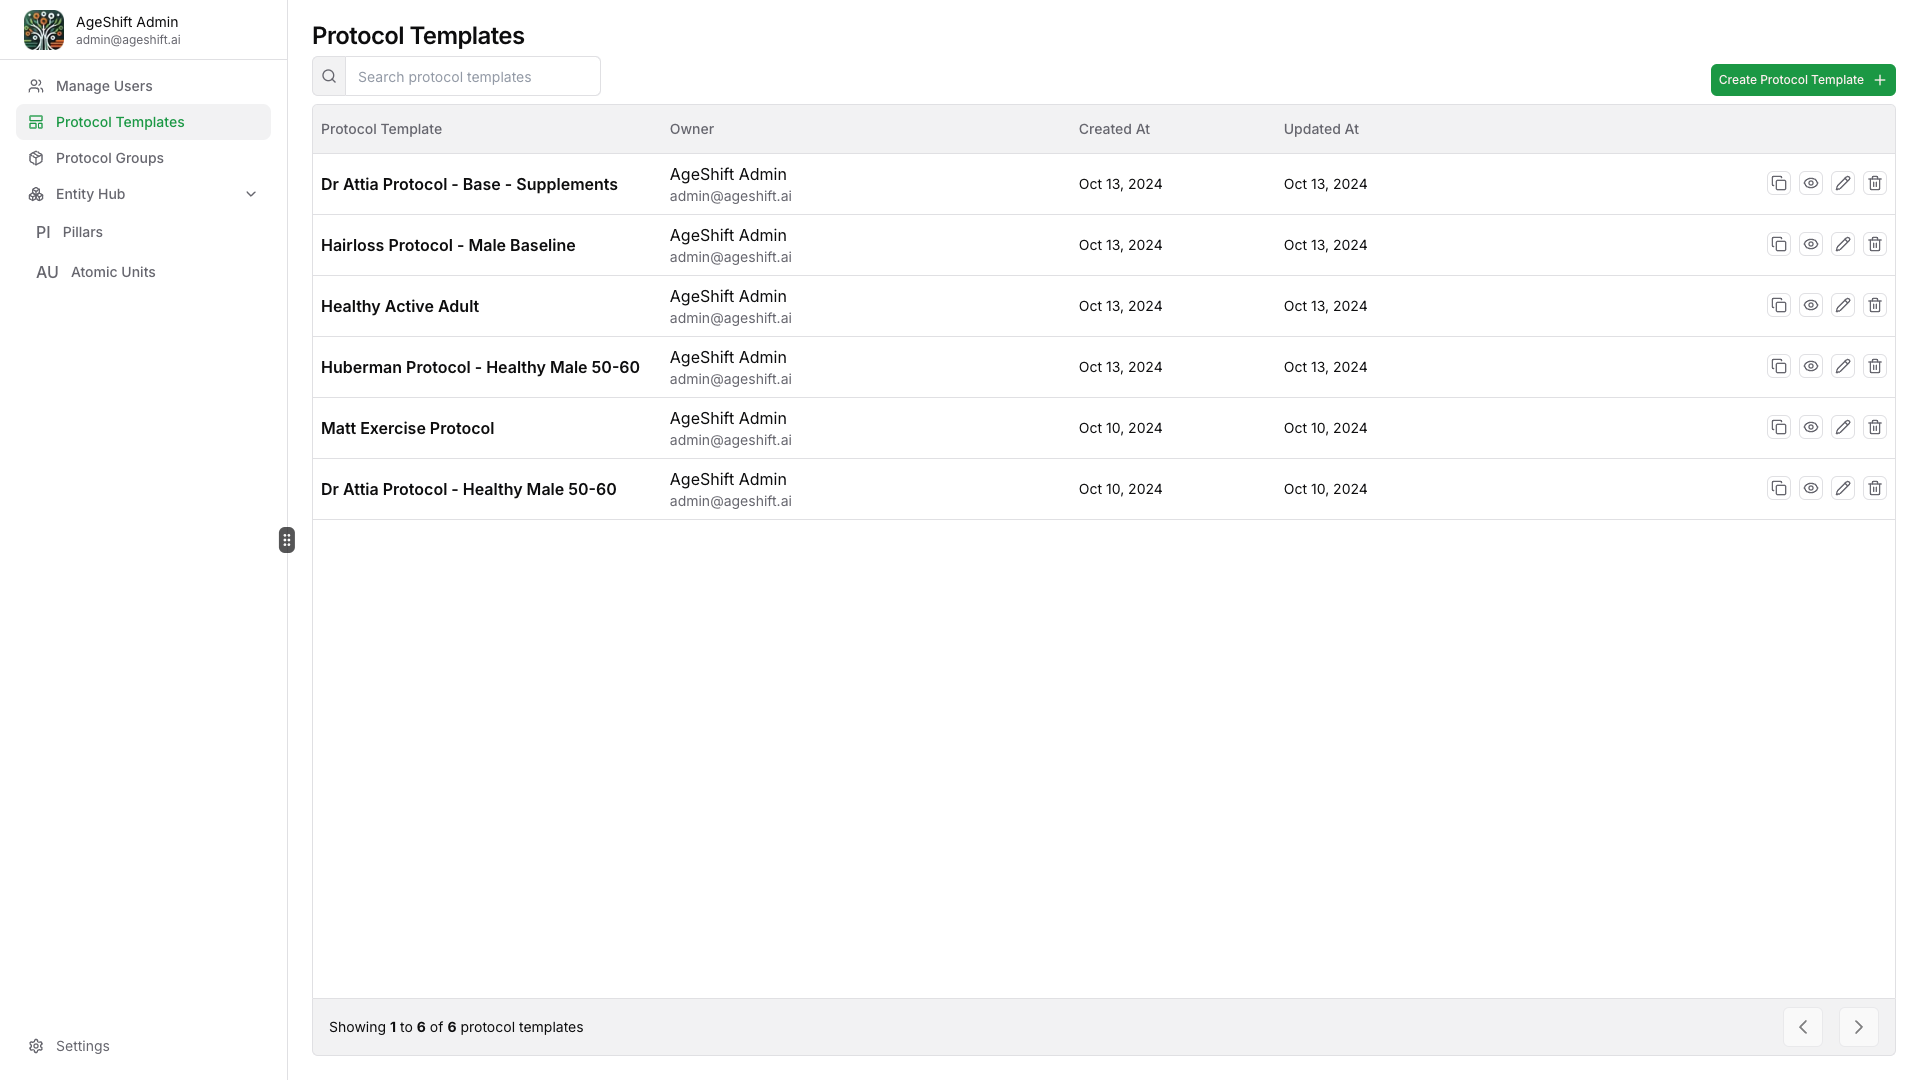Click the search magnifier icon
The width and height of the screenshot is (1920, 1080).
coord(329,76)
